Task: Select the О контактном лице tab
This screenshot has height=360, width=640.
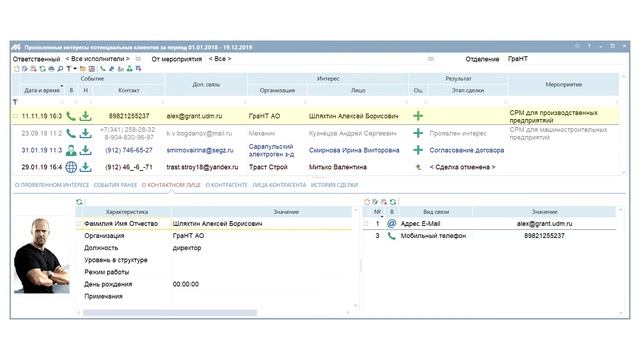Action: coord(171,185)
